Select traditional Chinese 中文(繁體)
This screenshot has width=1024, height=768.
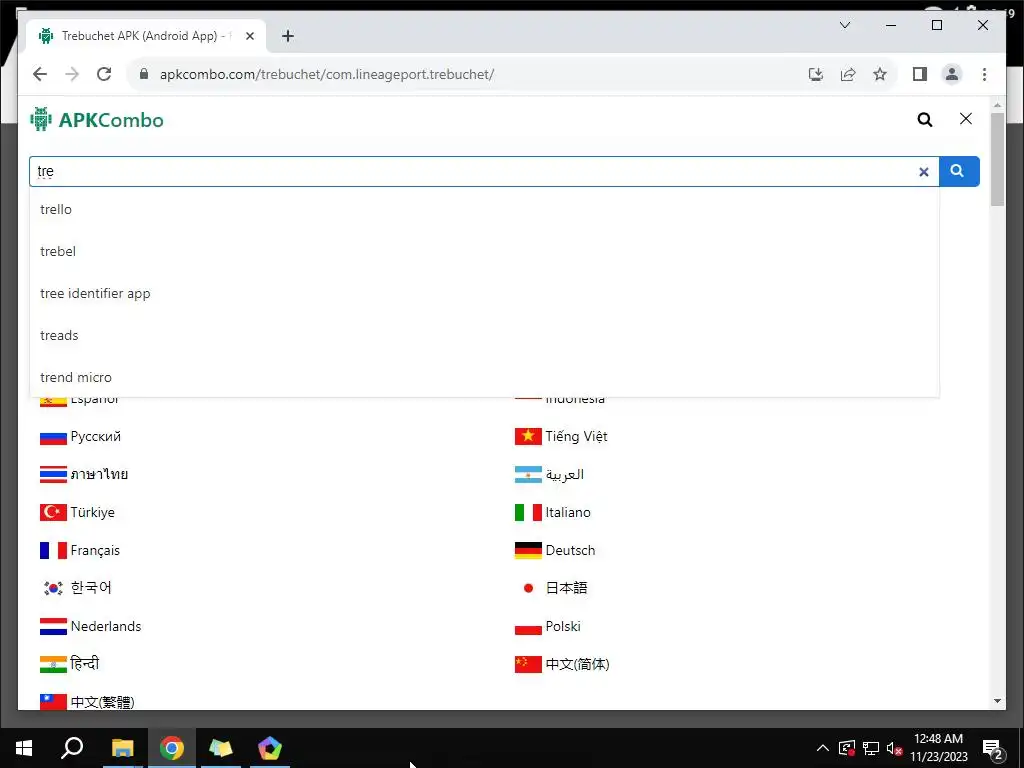click(87, 702)
